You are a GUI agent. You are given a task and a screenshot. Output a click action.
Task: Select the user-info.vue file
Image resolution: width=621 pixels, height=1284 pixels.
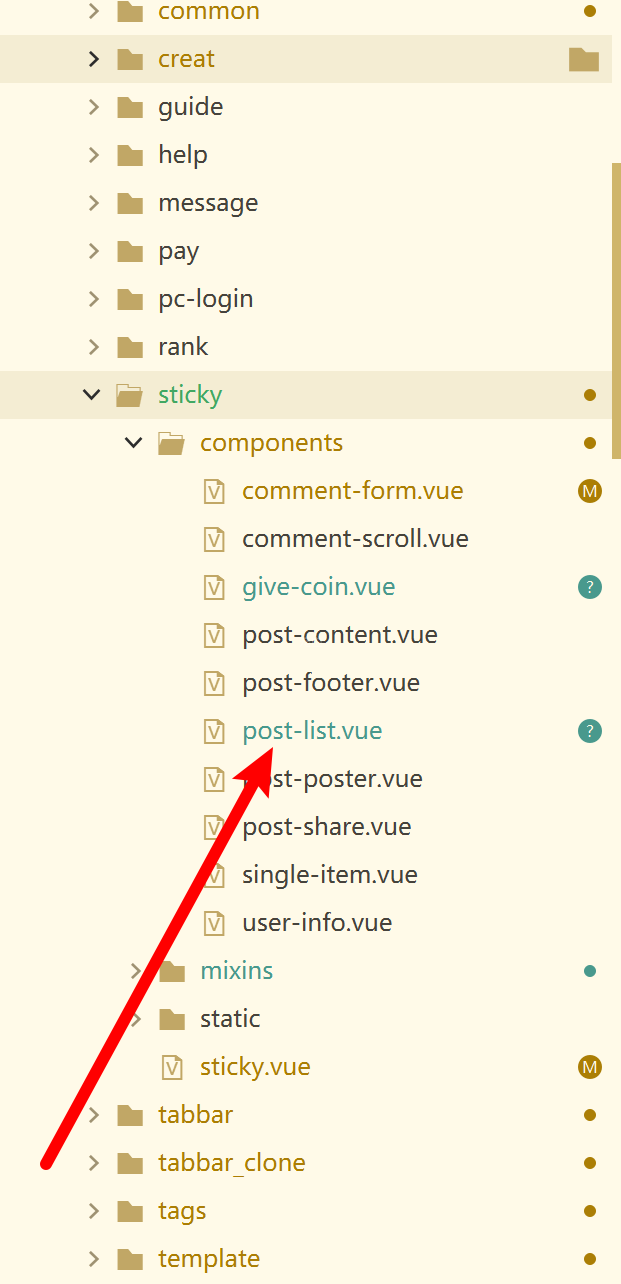tap(316, 923)
